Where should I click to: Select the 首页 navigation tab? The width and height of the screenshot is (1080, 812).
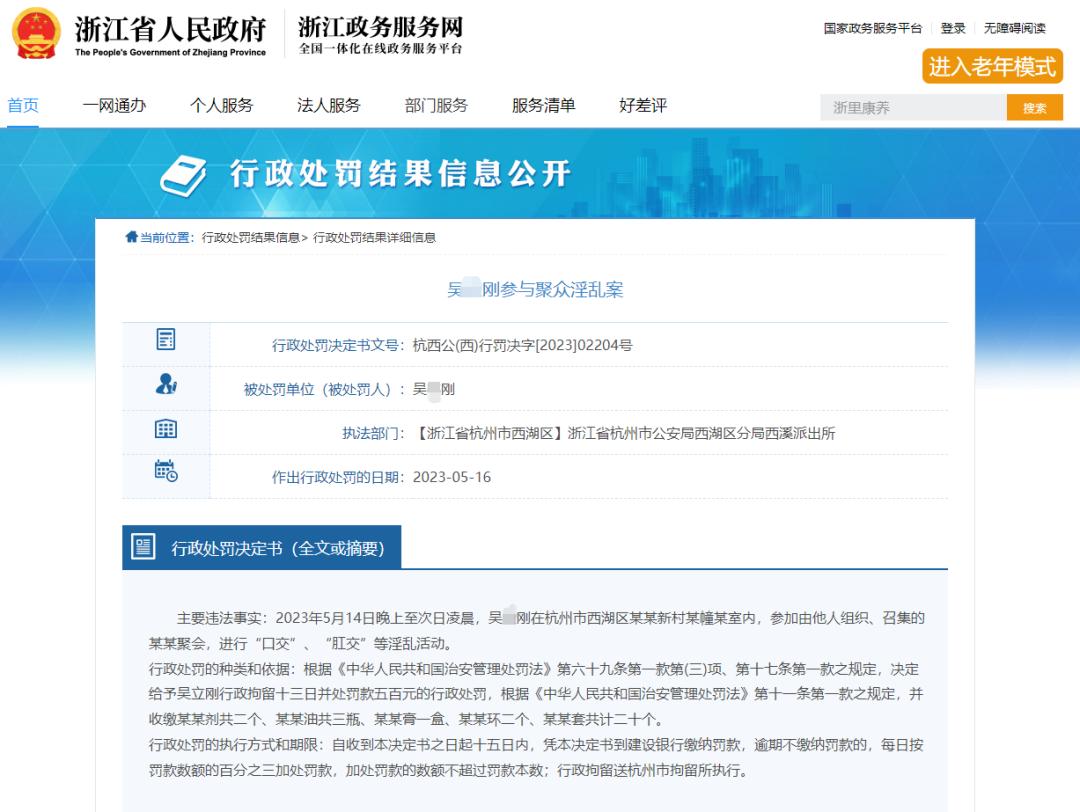[x=23, y=106]
